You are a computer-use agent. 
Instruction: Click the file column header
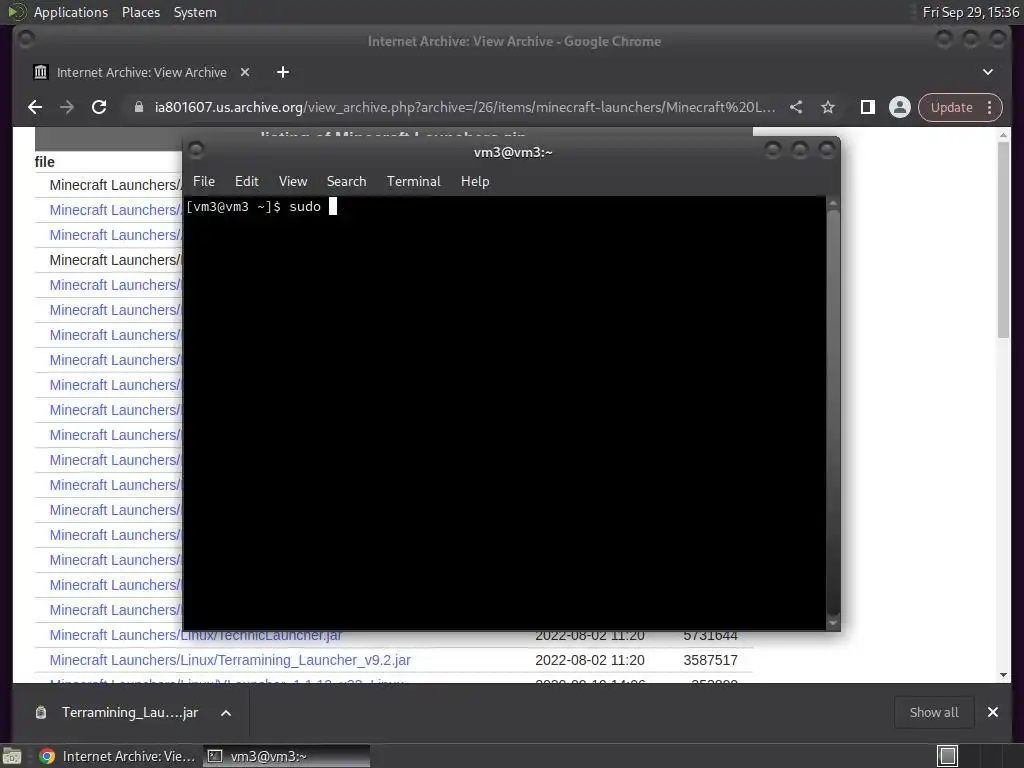44,162
